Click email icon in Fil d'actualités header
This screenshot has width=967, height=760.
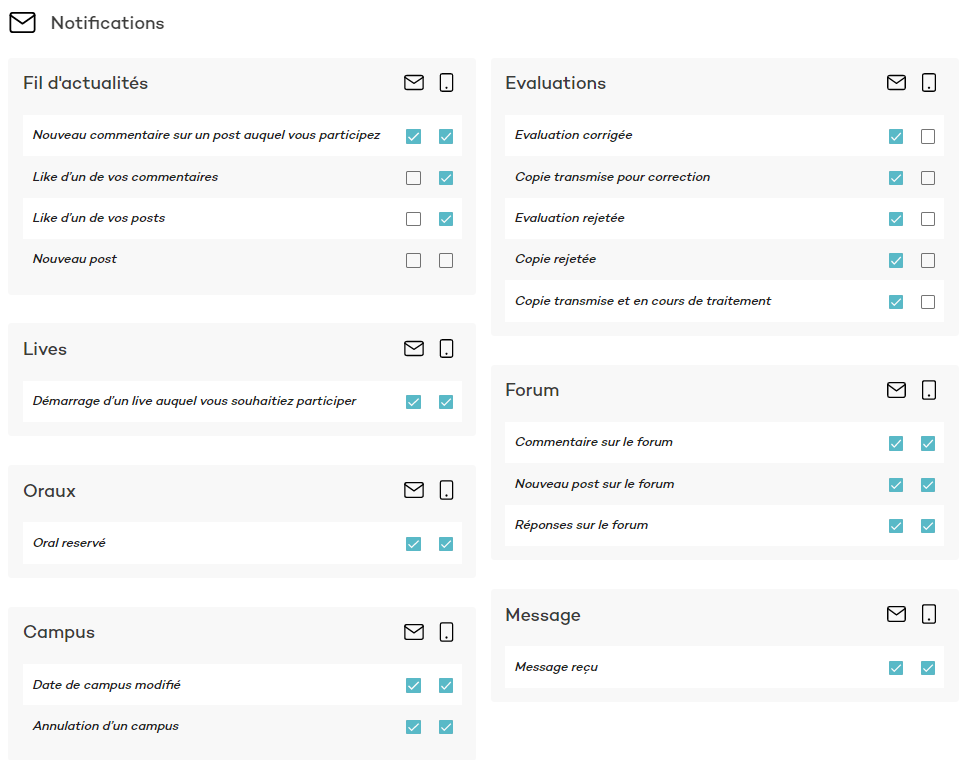point(414,83)
